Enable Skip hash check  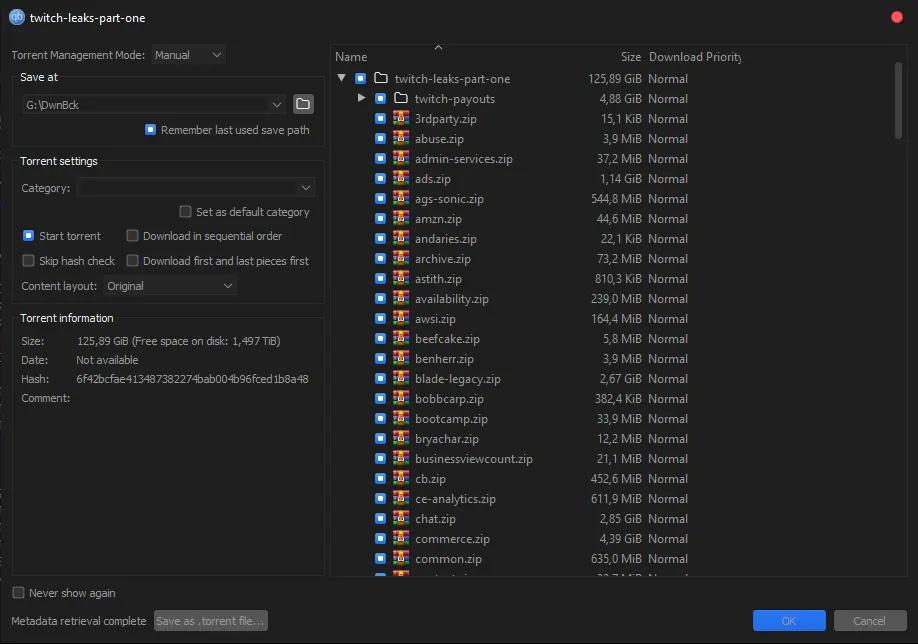[28, 261]
